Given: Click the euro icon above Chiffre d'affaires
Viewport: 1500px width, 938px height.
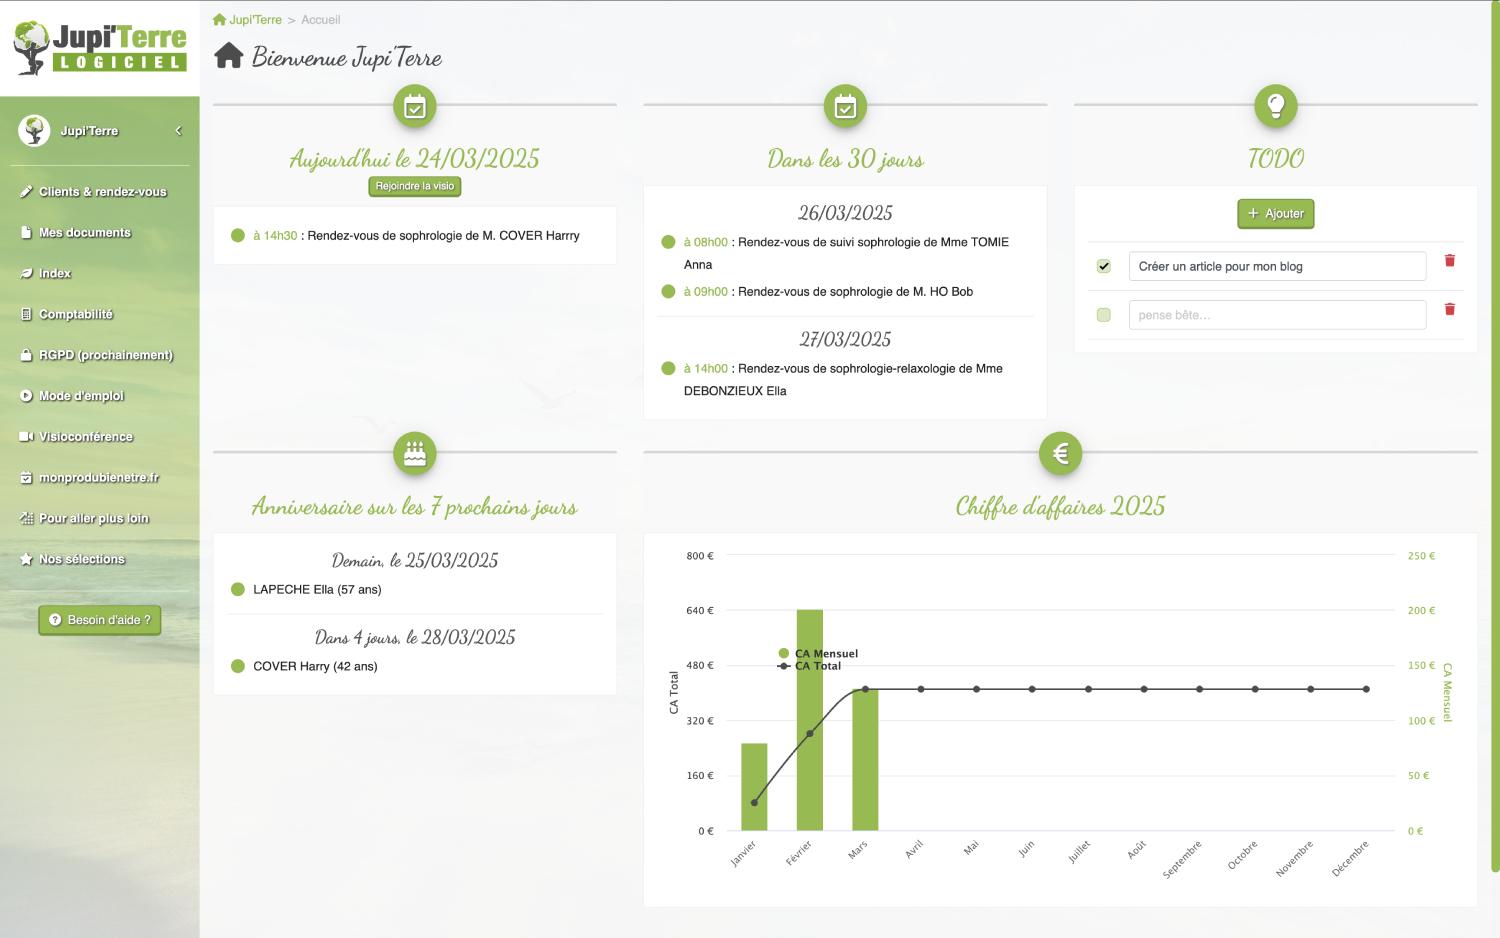Looking at the screenshot, I should click(1060, 454).
